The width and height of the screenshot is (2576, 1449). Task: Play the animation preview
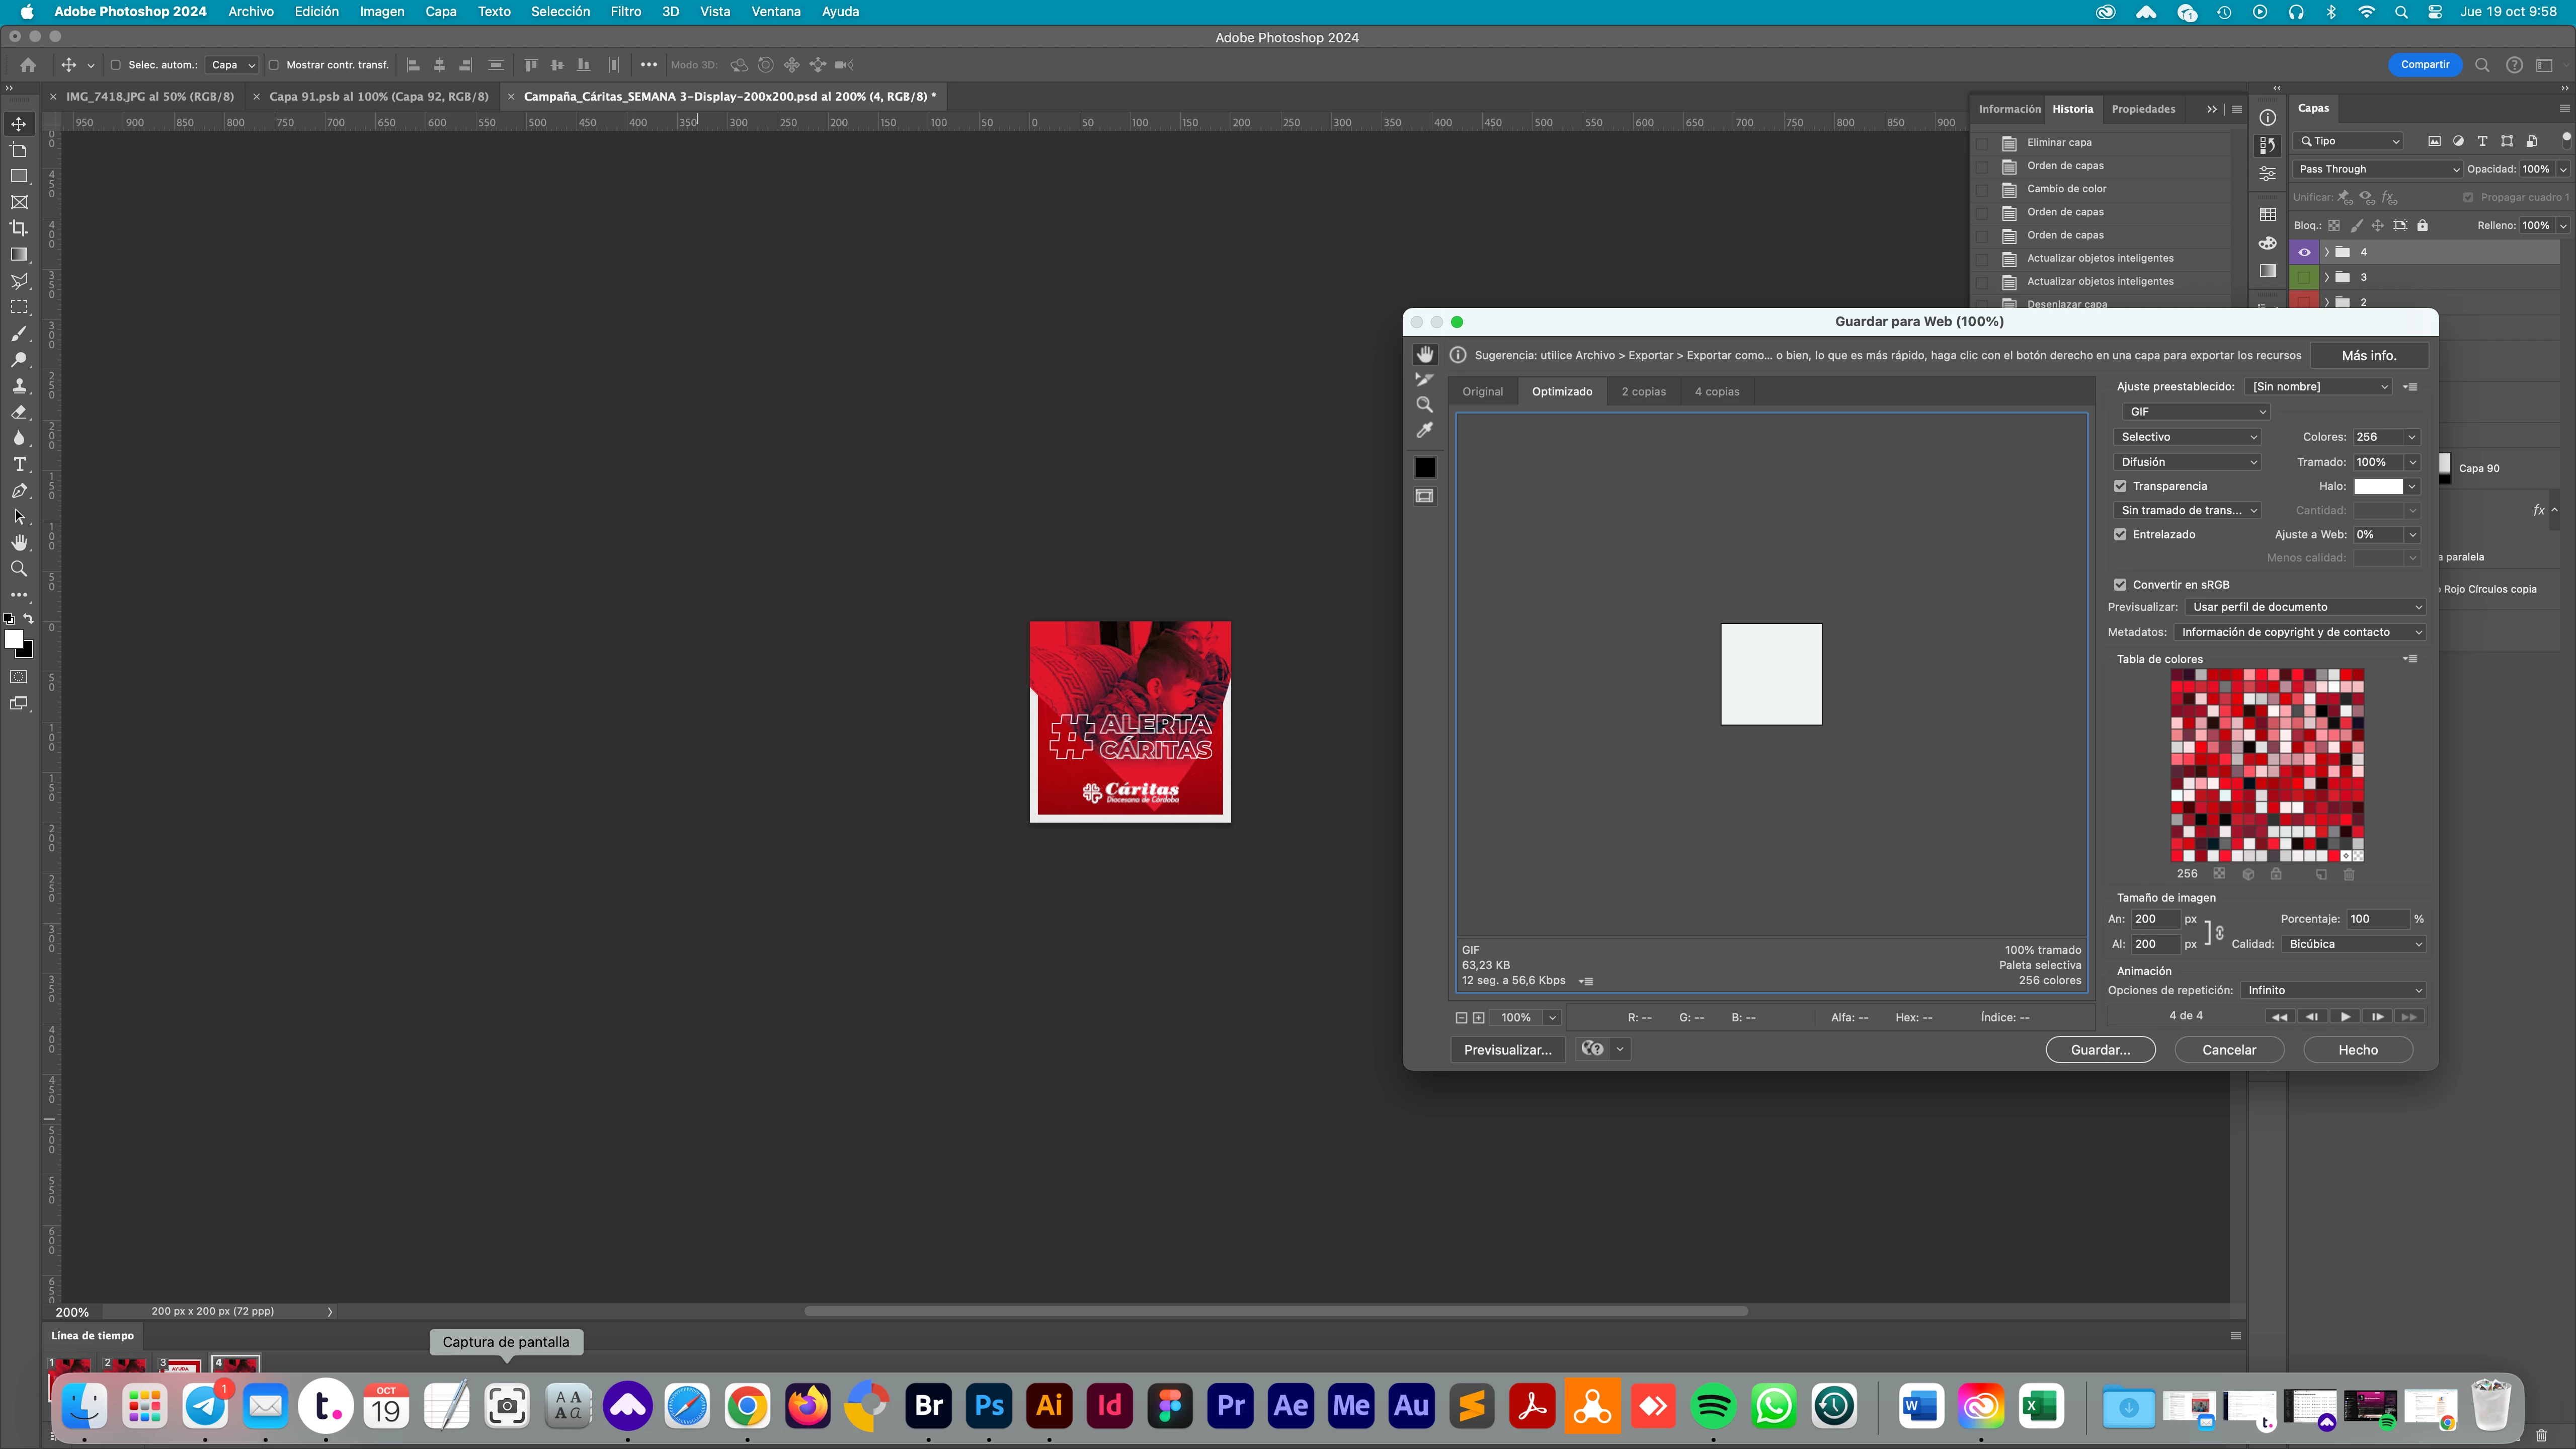tap(2345, 1016)
